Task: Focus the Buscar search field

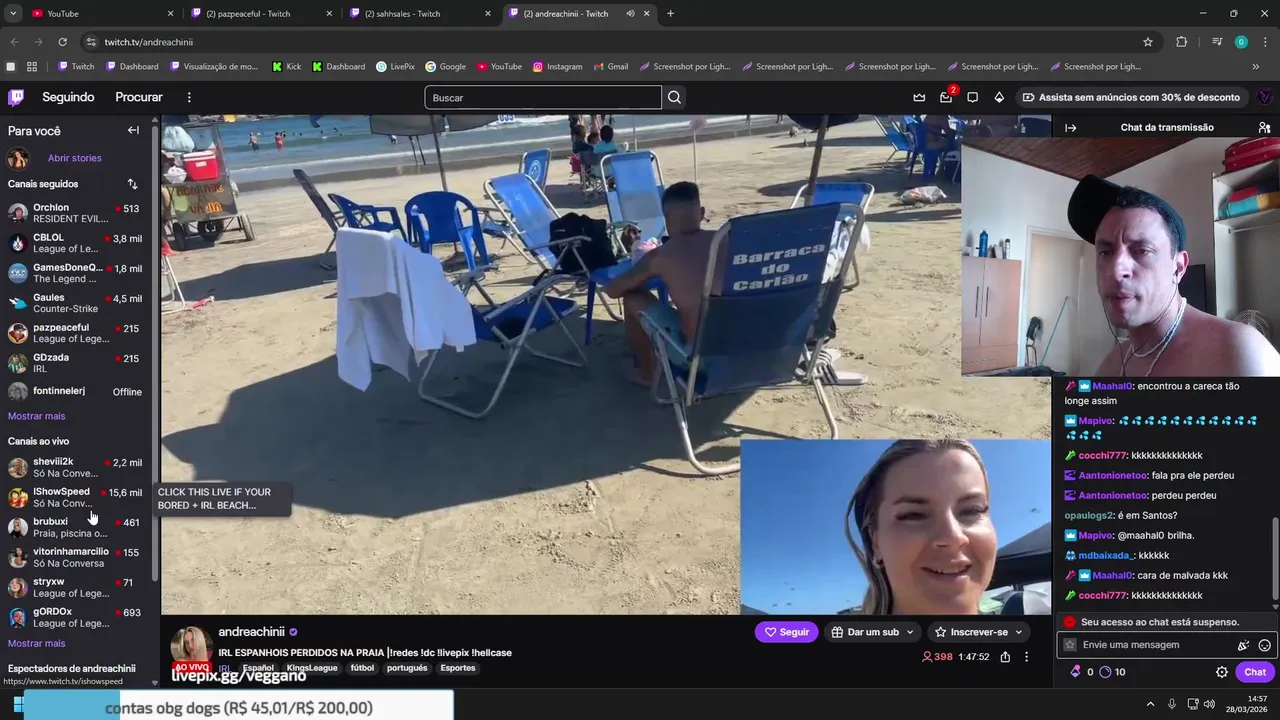Action: 543,97
